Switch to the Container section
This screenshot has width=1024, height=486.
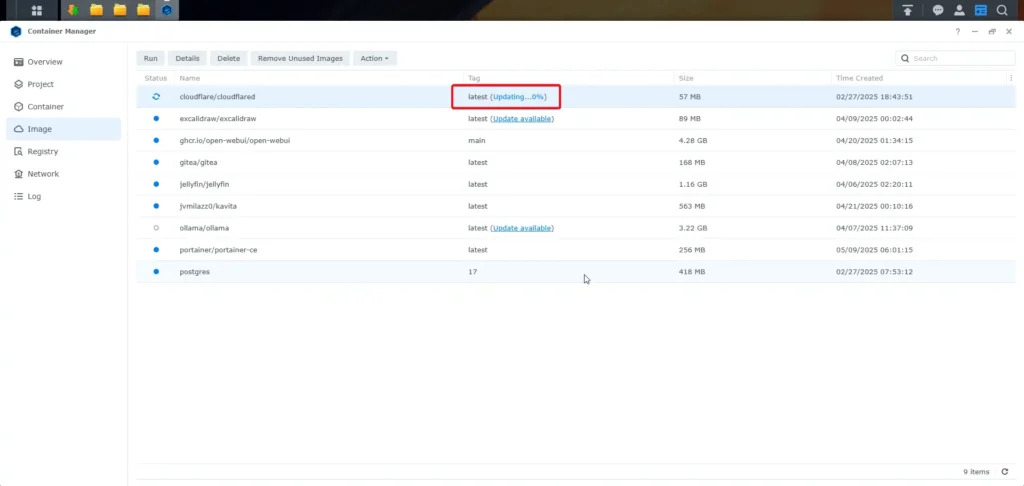(63, 106)
